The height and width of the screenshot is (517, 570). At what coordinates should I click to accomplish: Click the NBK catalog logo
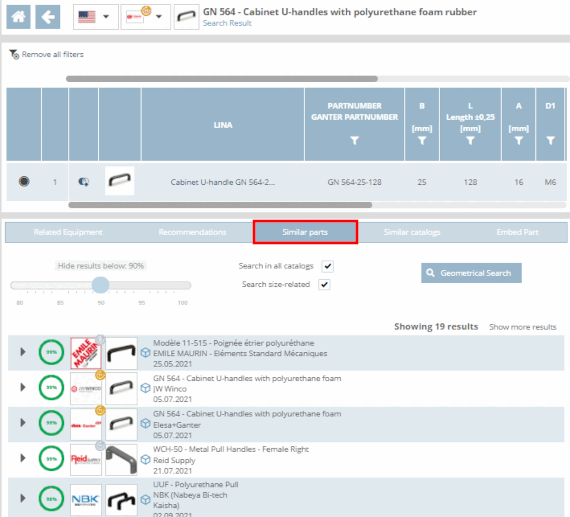(x=86, y=500)
